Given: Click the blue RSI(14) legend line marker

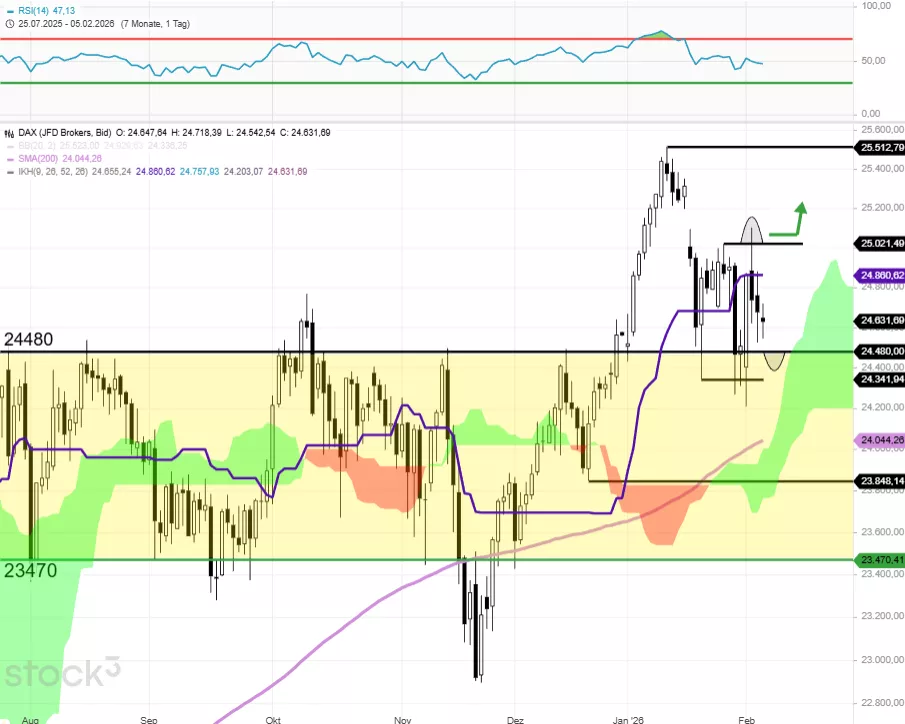Looking at the screenshot, I should tap(7, 9).
